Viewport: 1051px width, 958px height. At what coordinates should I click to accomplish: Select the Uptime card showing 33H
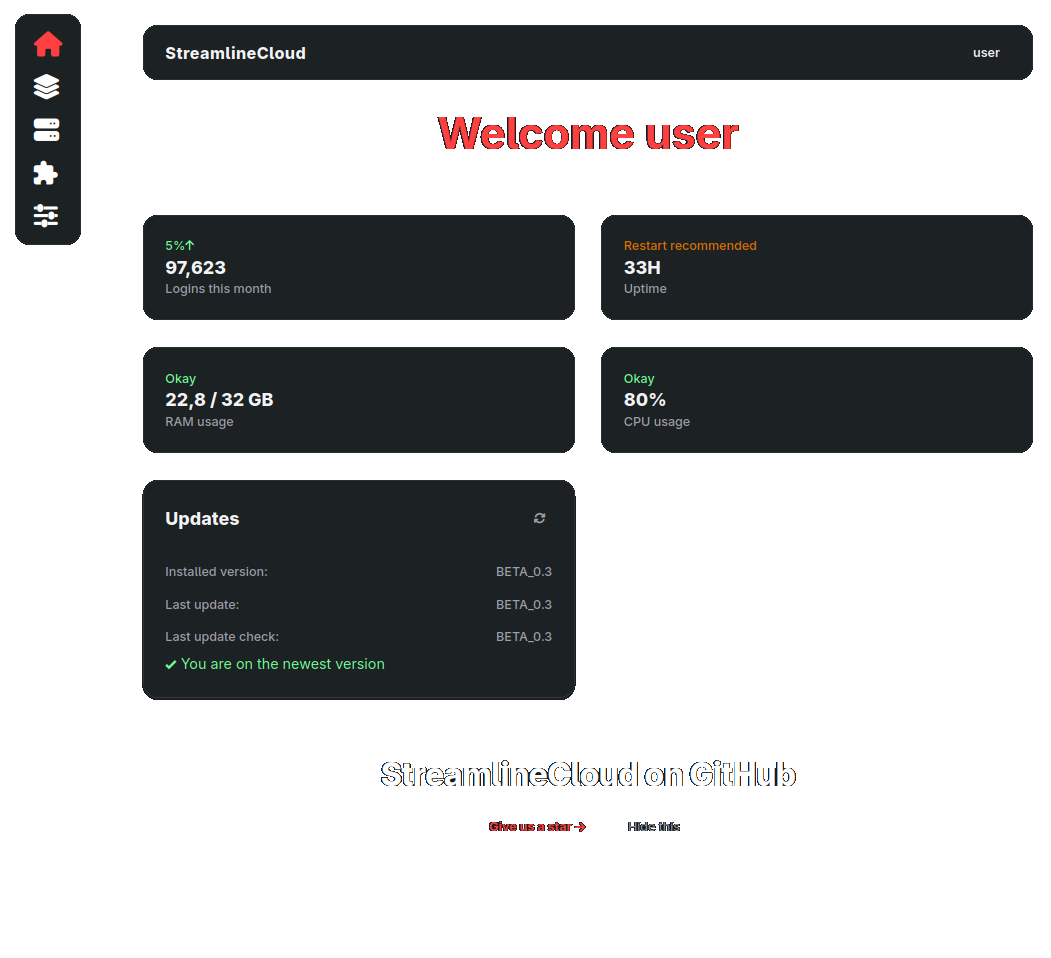point(817,267)
